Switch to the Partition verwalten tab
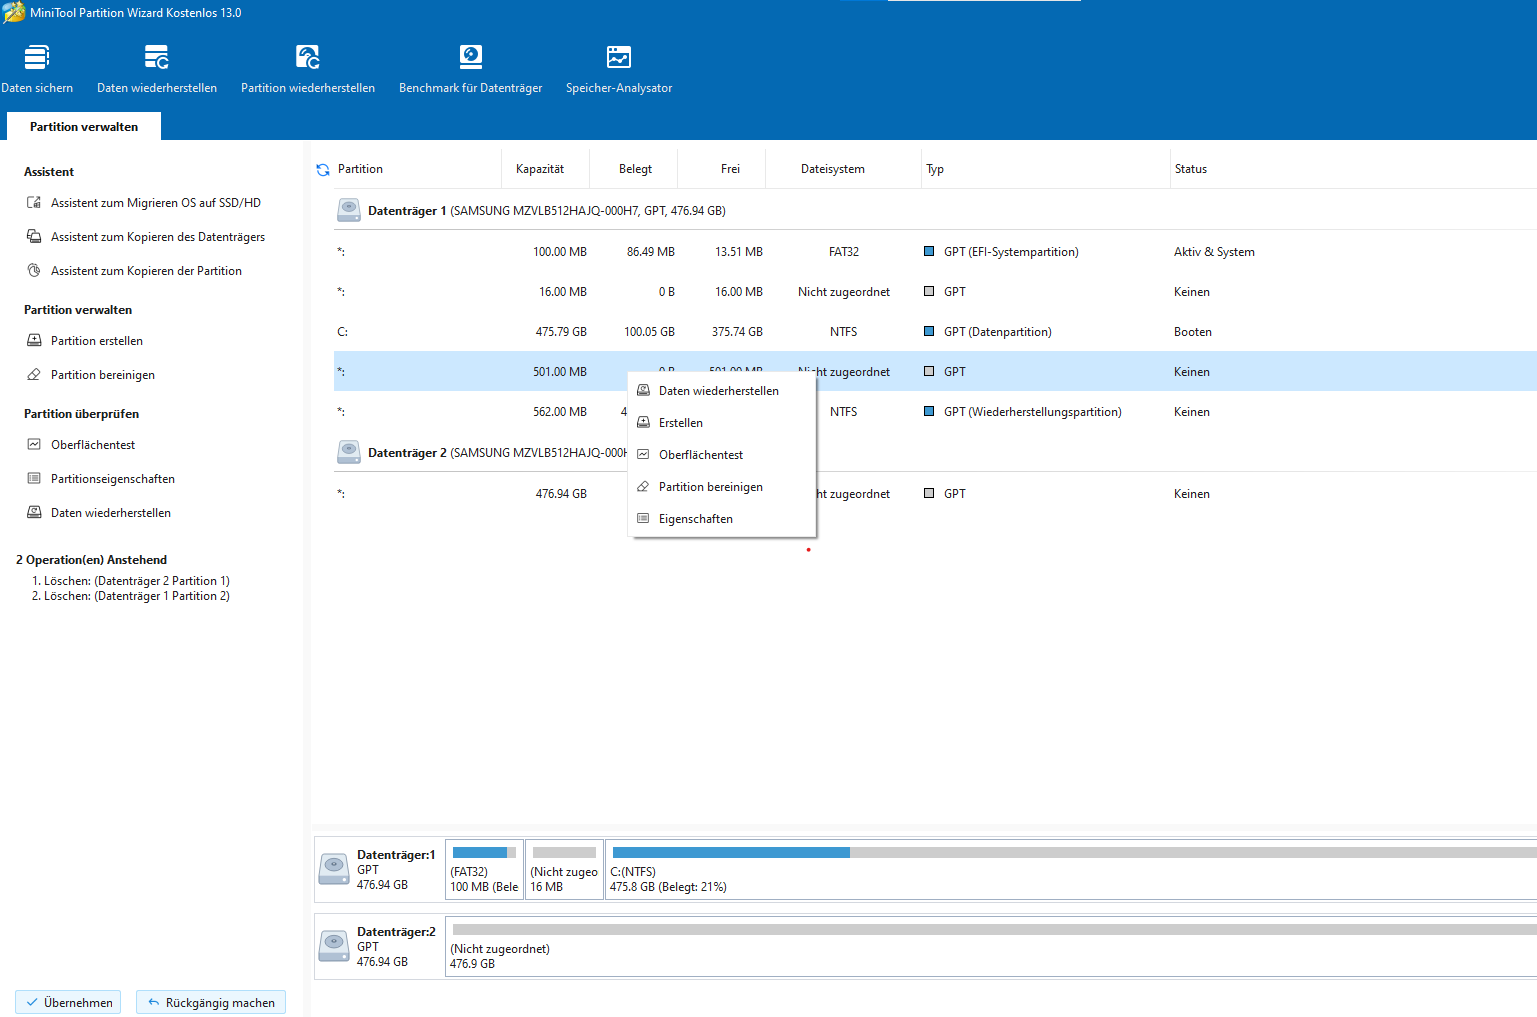The image size is (1537, 1017). pos(84,127)
